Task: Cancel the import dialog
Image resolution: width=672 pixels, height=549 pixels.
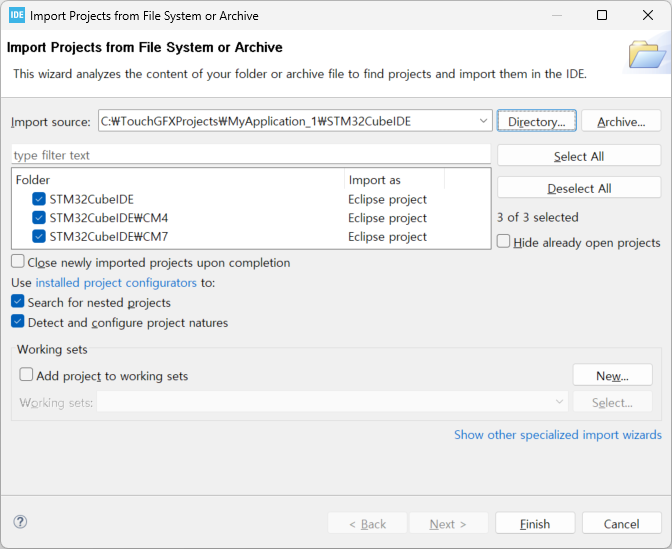Action: click(x=621, y=523)
